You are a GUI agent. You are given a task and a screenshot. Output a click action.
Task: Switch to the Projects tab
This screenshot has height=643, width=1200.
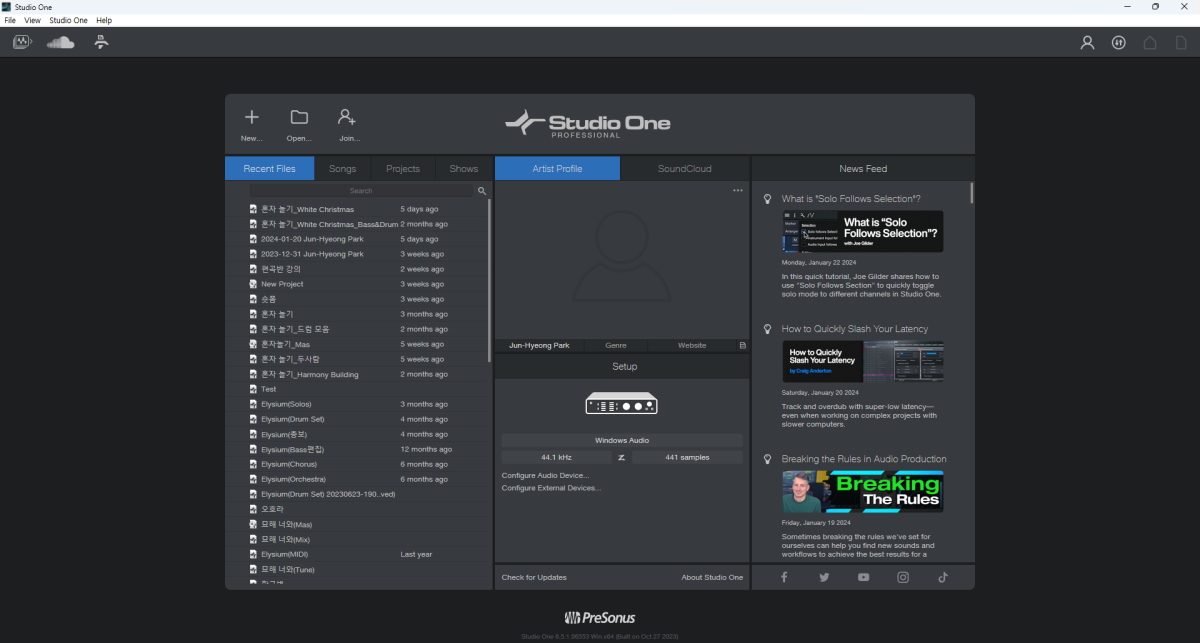coord(403,169)
